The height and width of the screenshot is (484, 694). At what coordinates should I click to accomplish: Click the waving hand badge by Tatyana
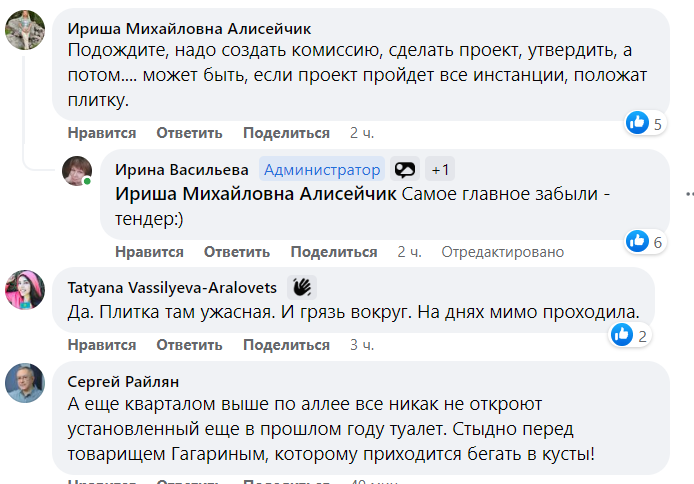click(302, 287)
